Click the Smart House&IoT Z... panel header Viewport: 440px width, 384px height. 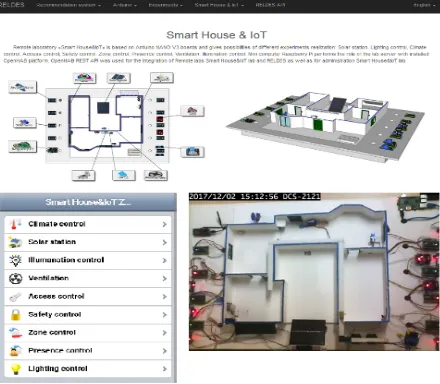(88, 202)
